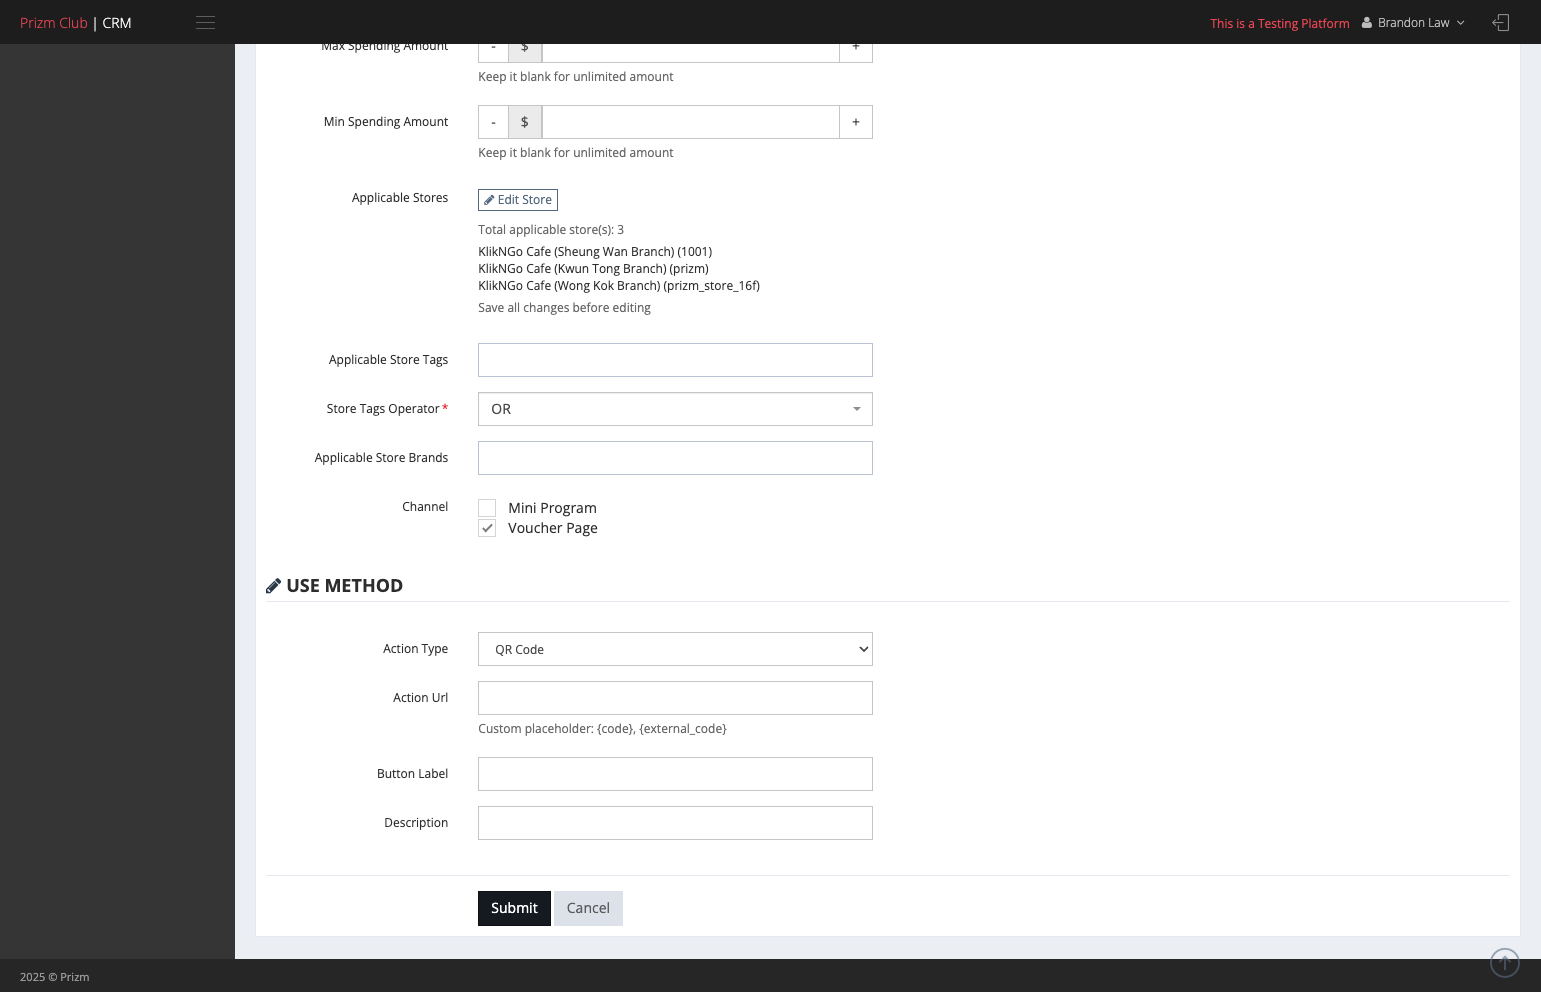Click the Edit Store button
1541x992 pixels.
(518, 200)
